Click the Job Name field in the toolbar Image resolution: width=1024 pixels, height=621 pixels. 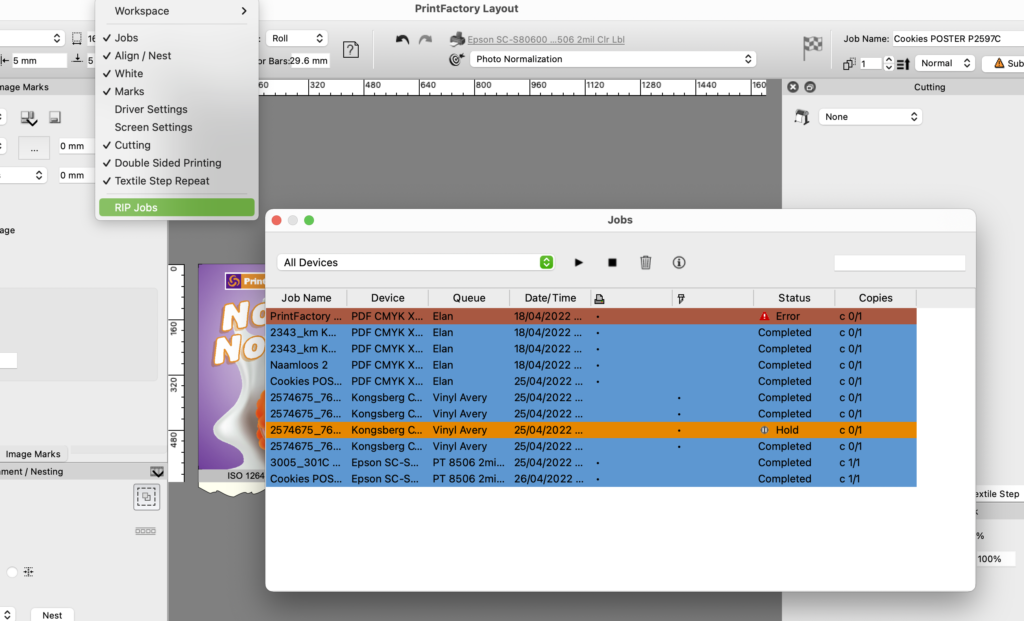[957, 39]
